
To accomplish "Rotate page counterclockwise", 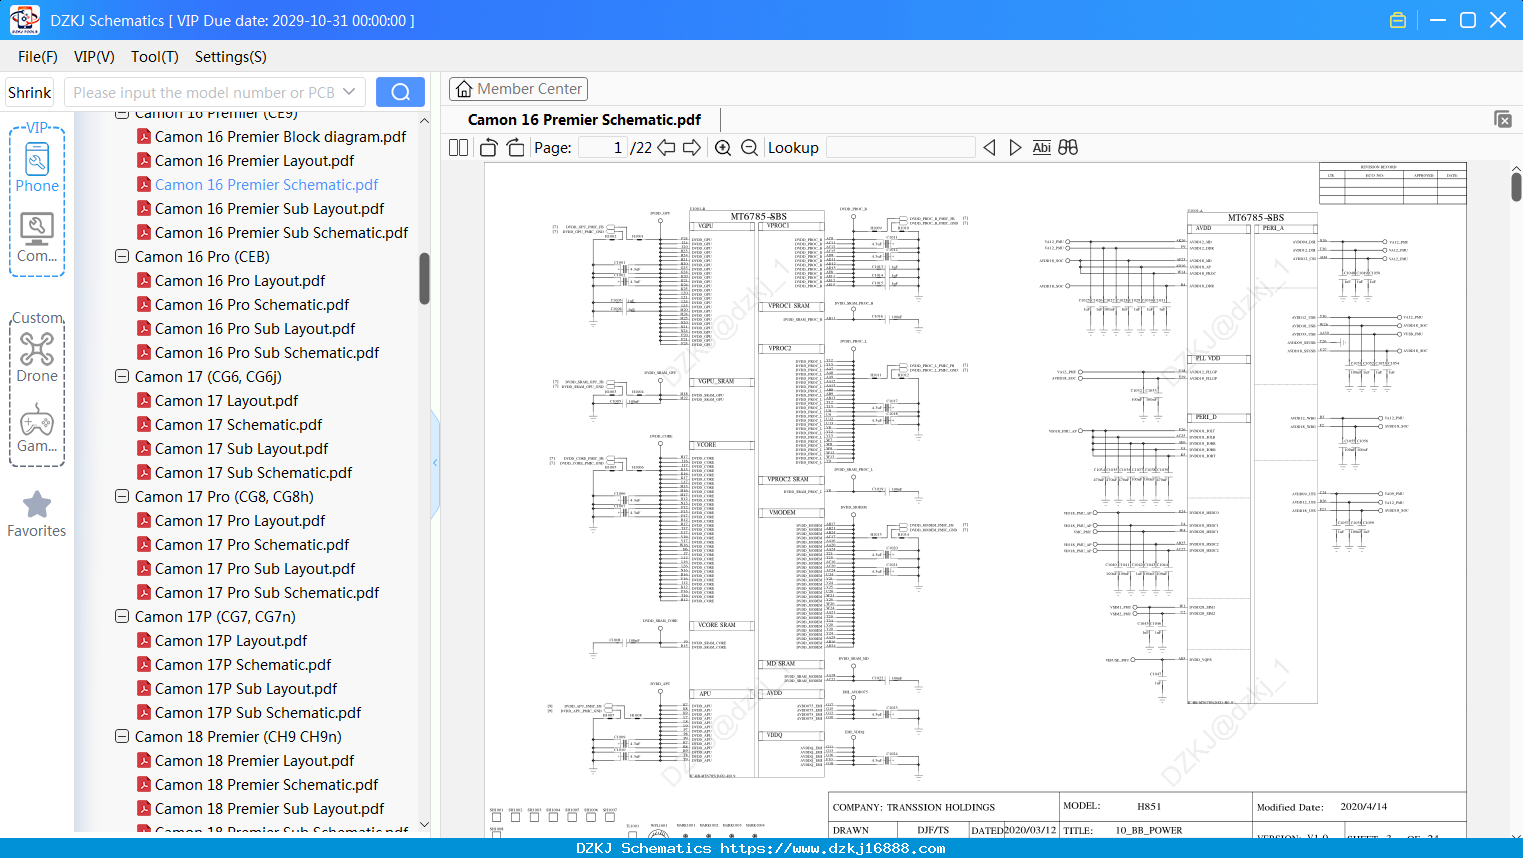I will [488, 147].
